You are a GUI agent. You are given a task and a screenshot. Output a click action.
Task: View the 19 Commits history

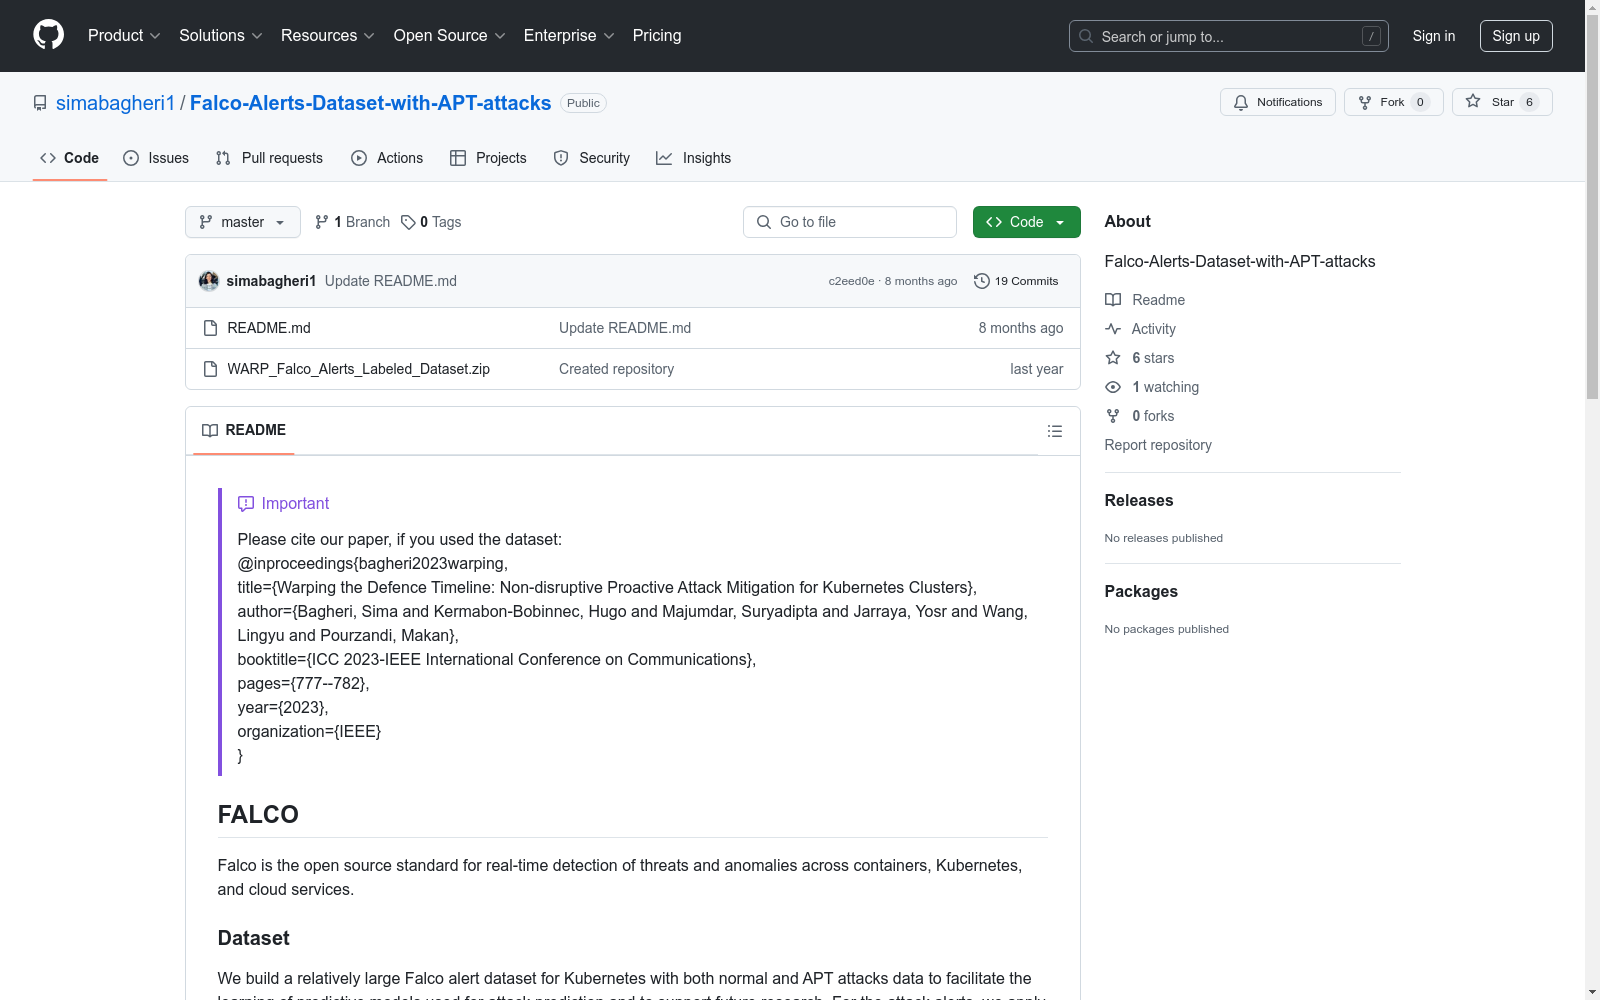point(1016,281)
